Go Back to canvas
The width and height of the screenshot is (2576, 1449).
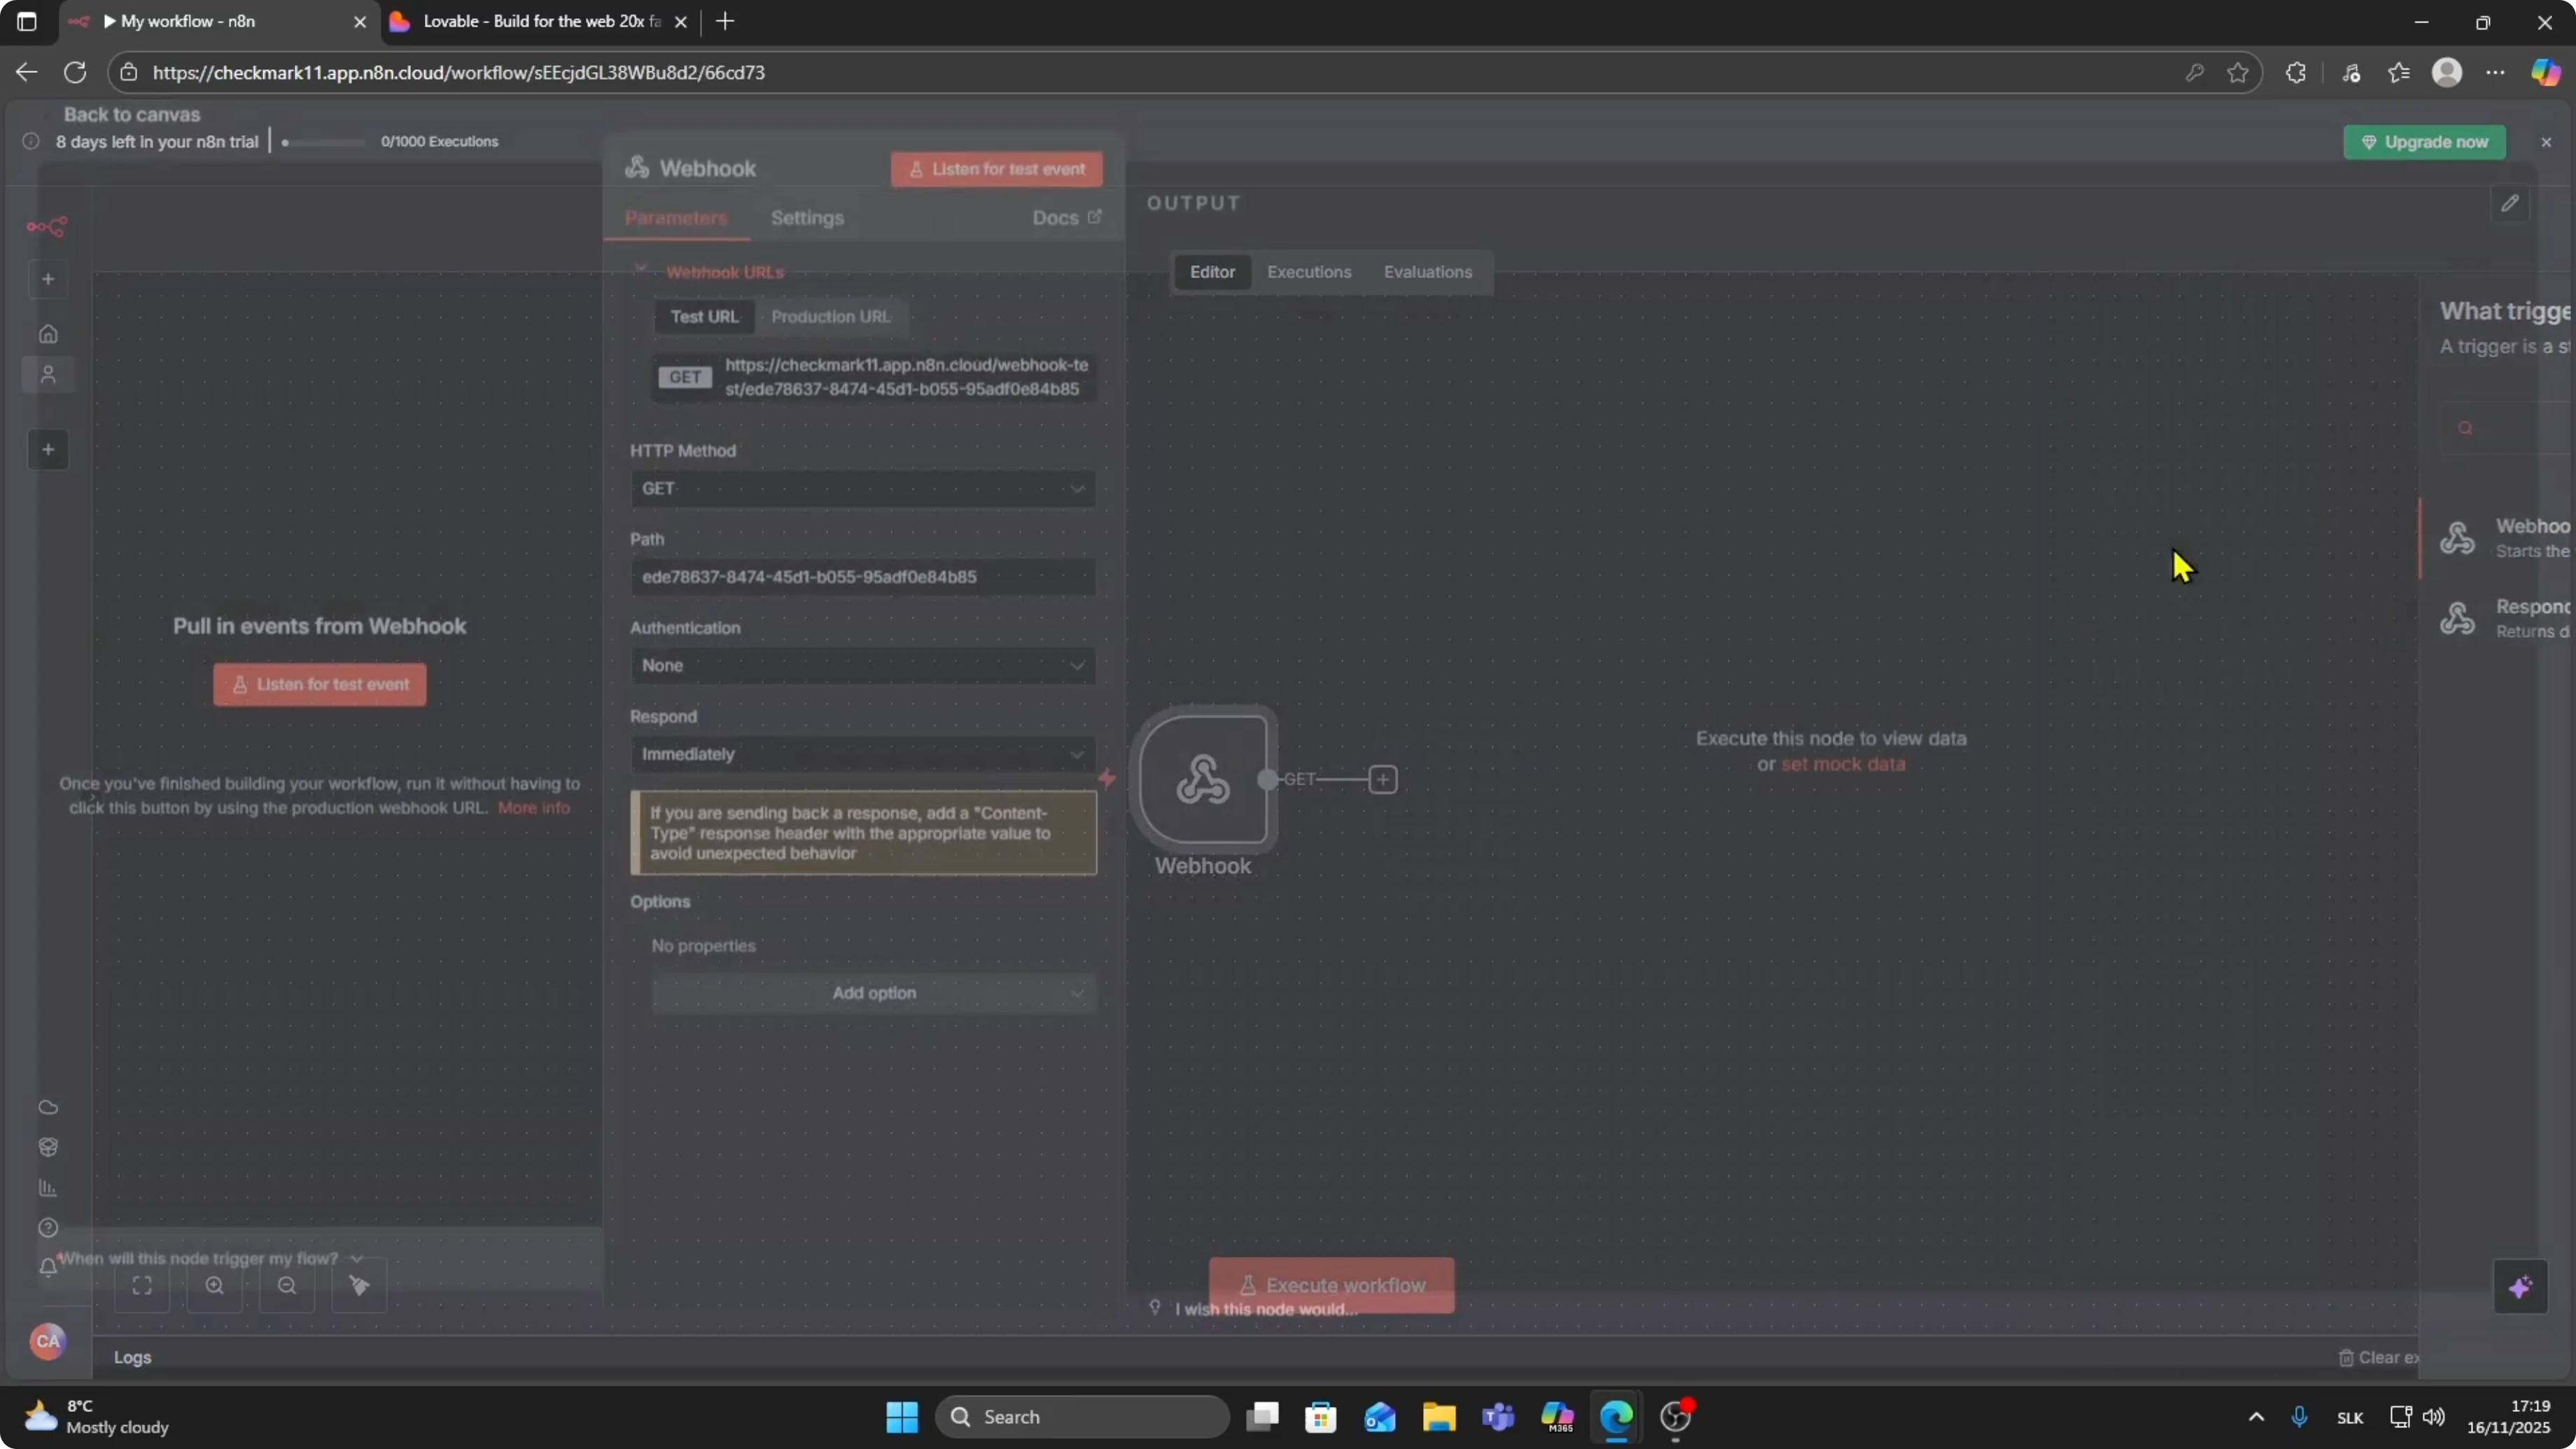point(132,114)
